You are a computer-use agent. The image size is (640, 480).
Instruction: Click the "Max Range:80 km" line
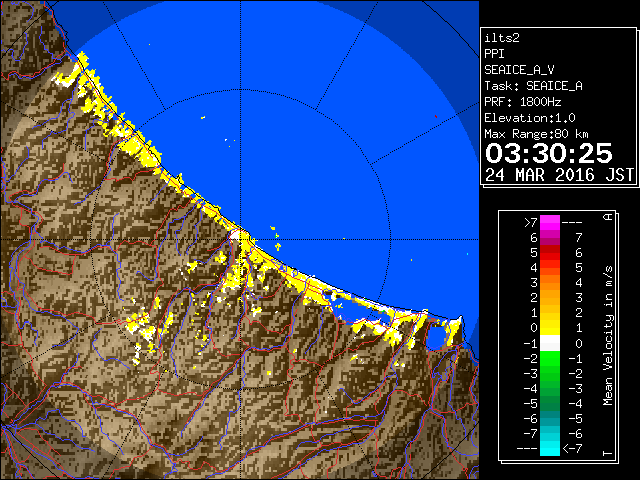536,134
